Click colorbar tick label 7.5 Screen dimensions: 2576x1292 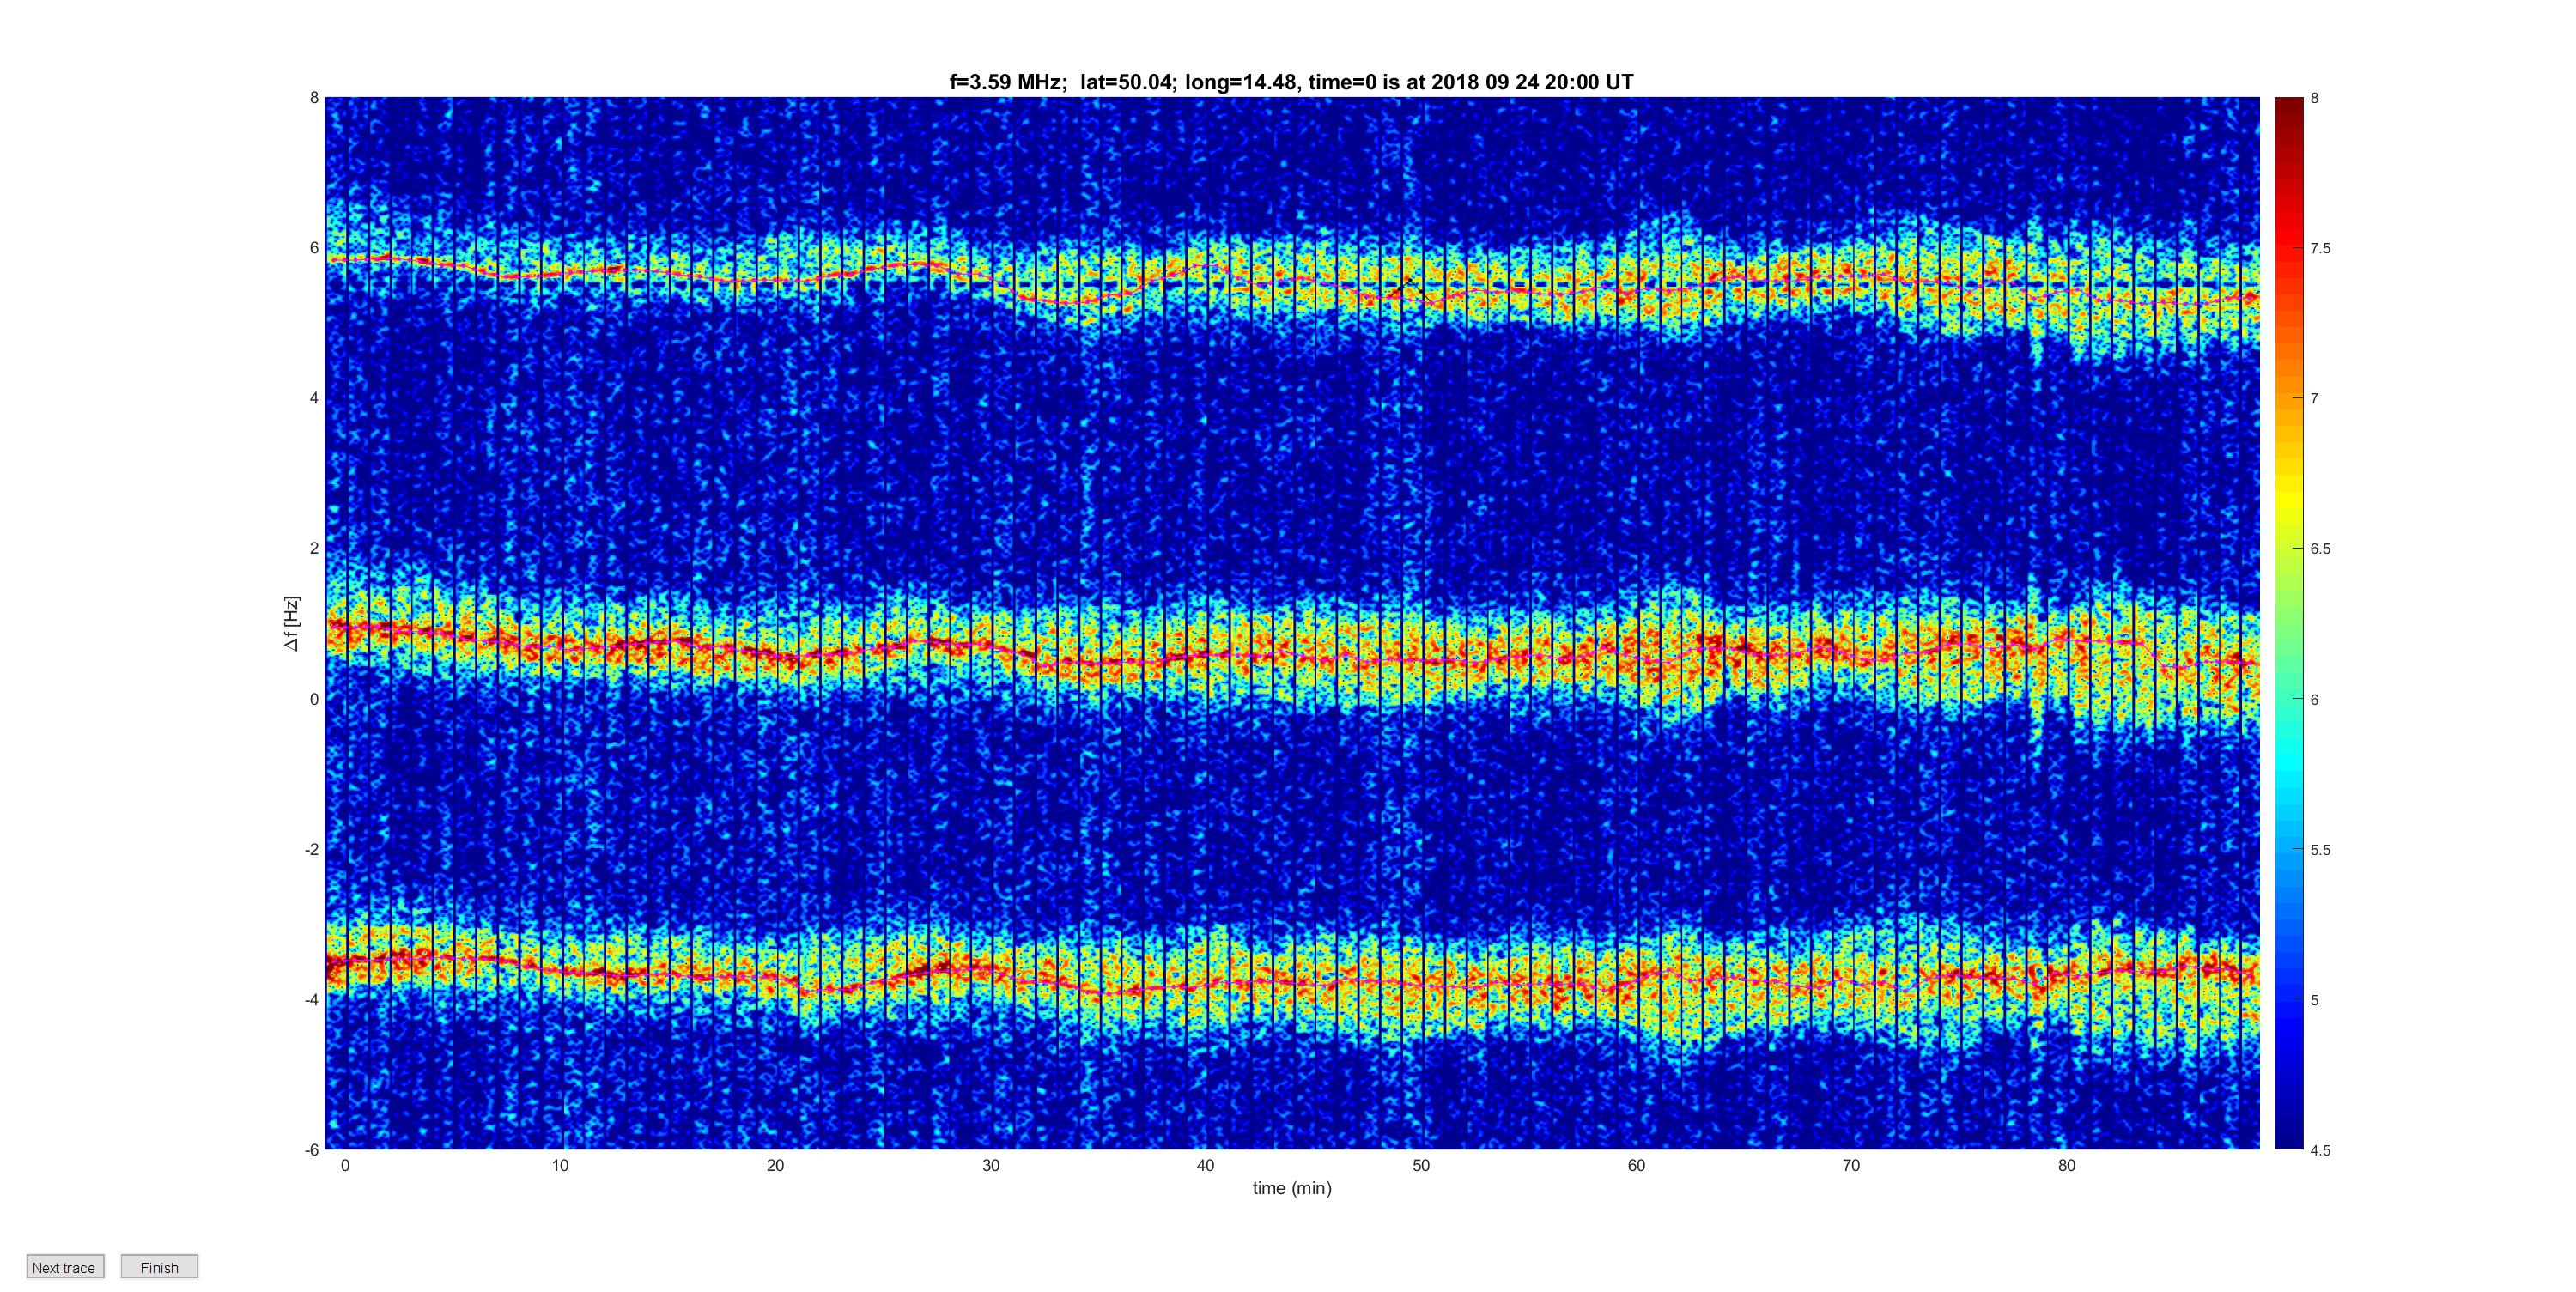[x=2320, y=248]
